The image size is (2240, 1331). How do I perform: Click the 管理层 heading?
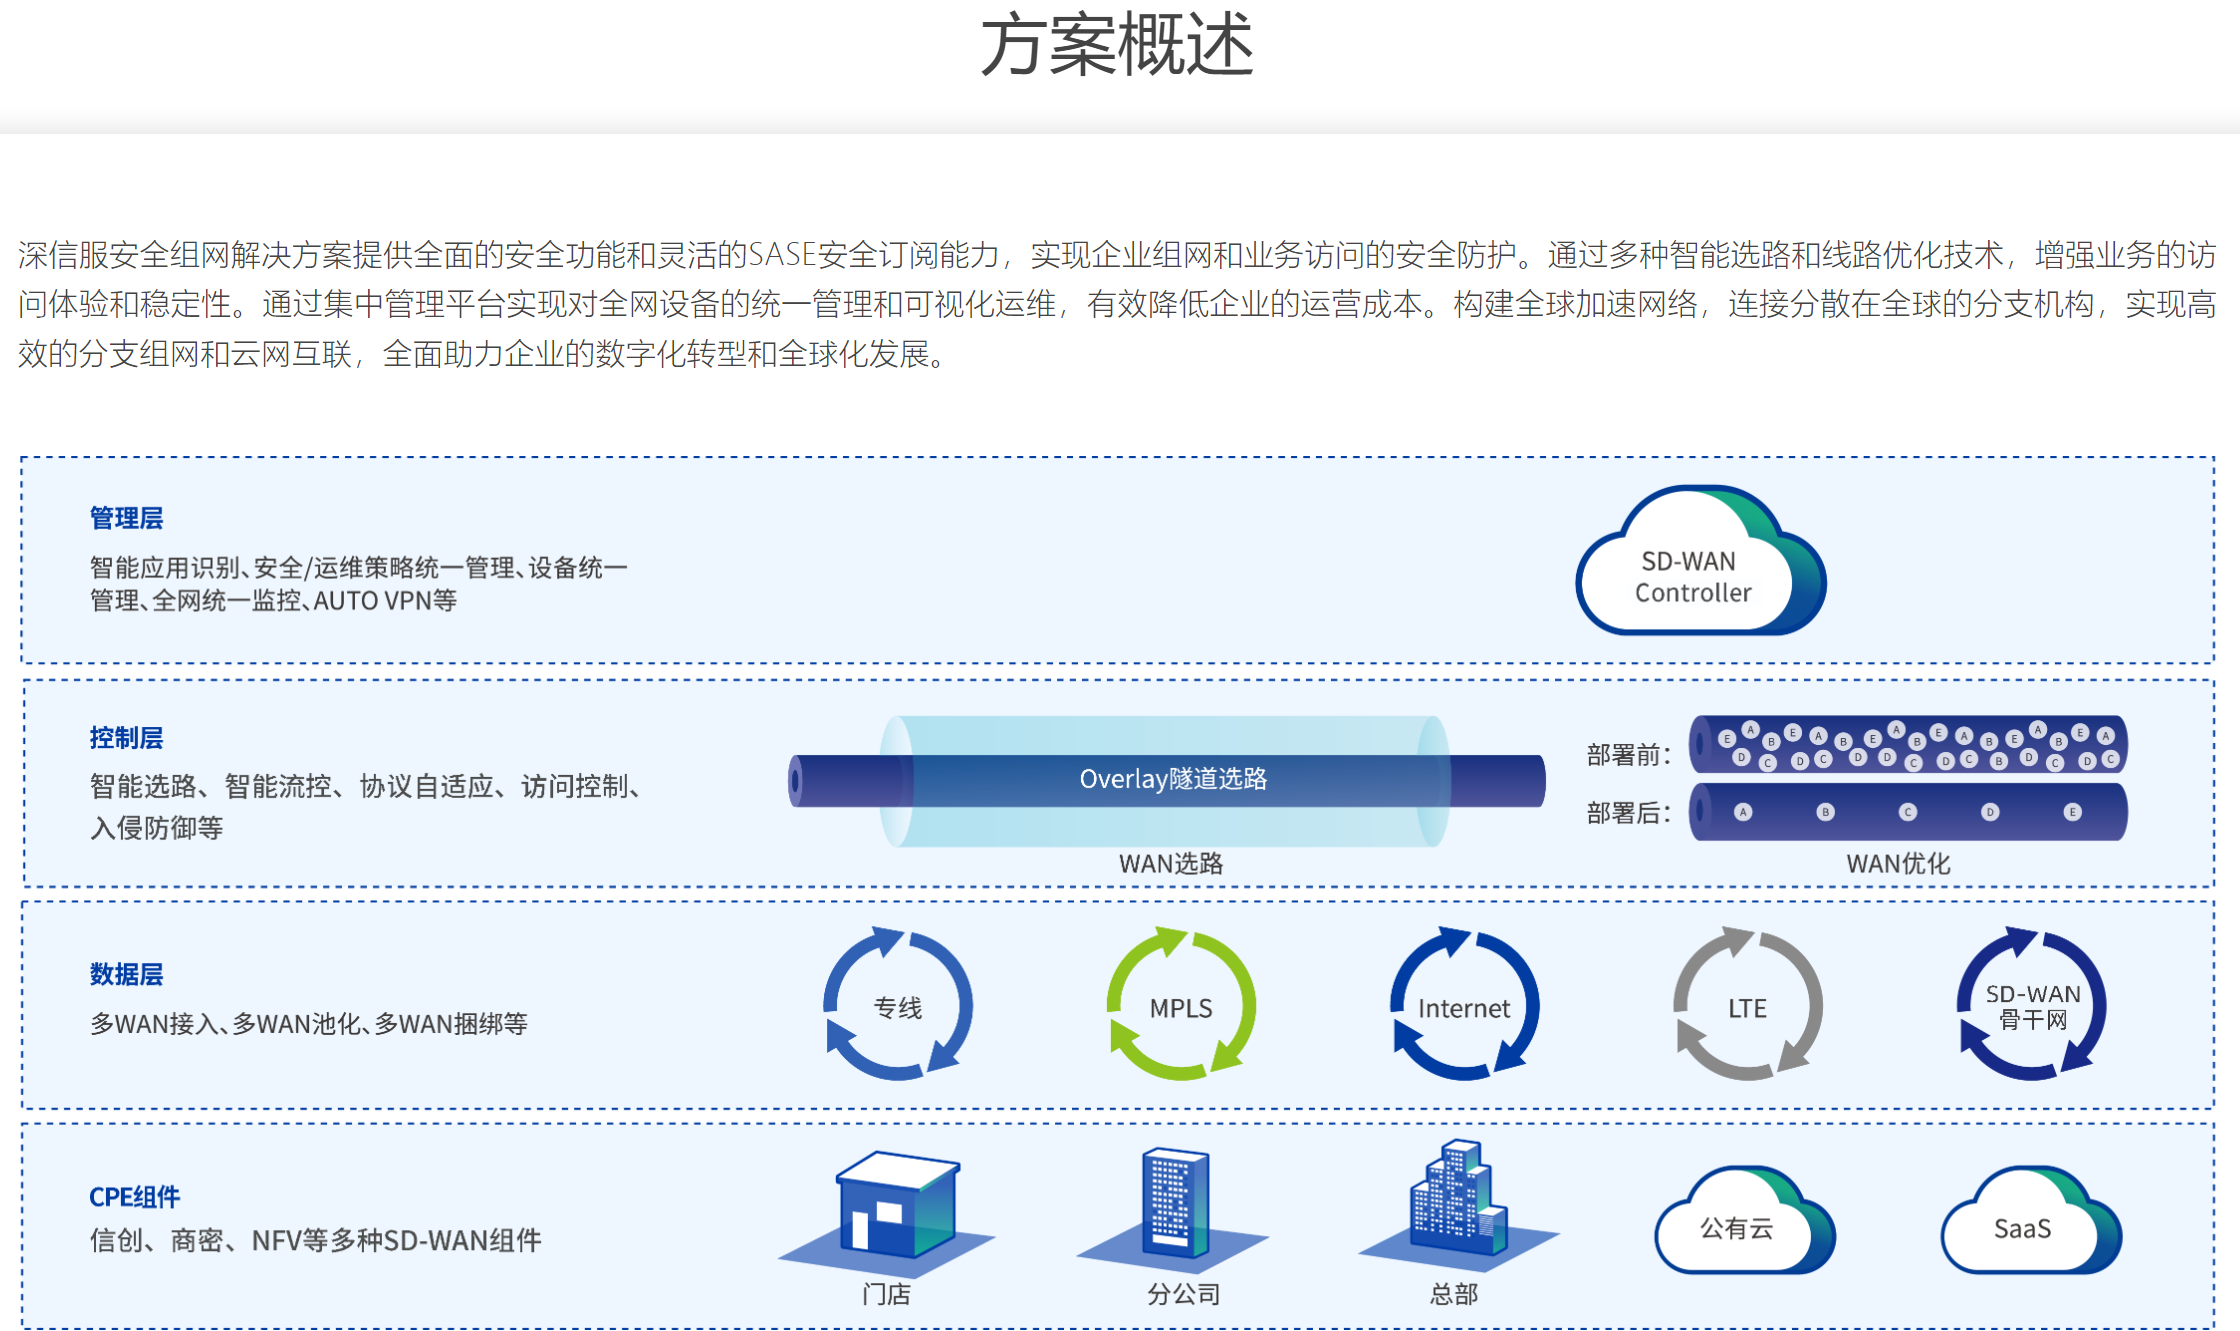[x=127, y=518]
